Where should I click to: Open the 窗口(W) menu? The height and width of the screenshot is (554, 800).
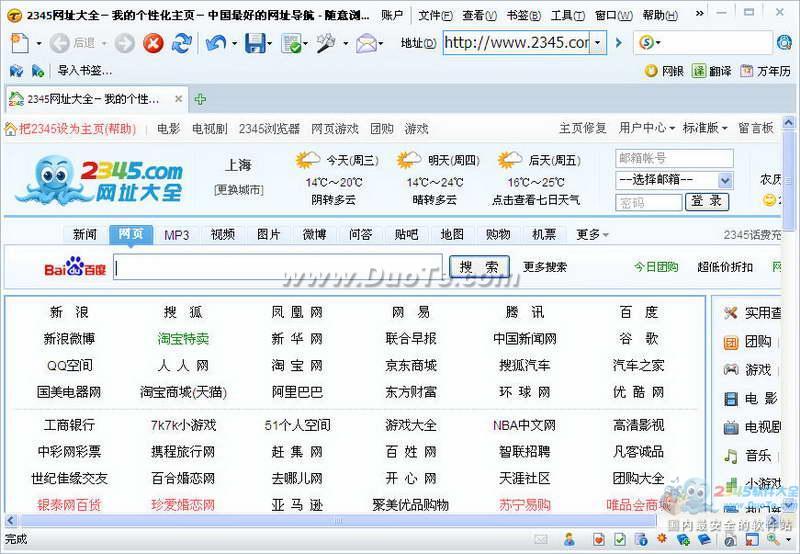(614, 15)
